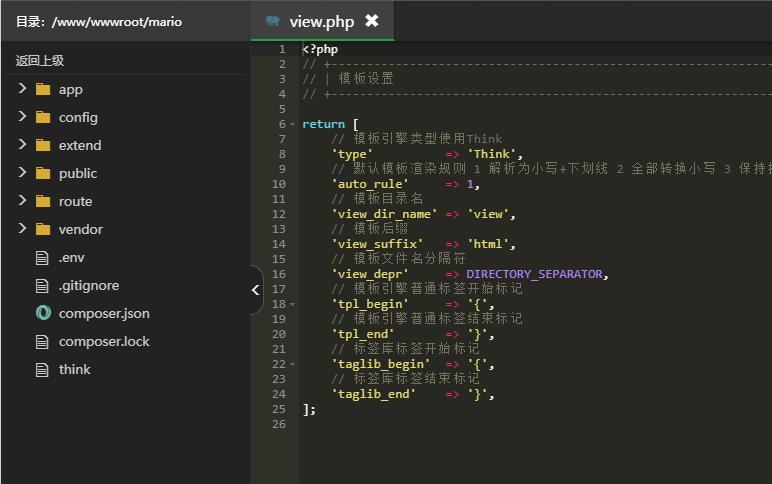This screenshot has height=484, width=772.
Task: Click the .env file icon
Action: 42,258
